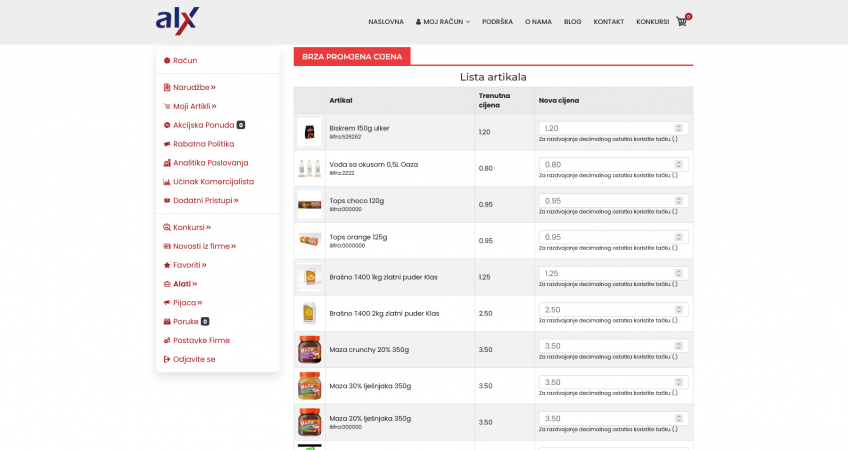Click the Konkursi search icon in sidebar
The width and height of the screenshot is (848, 450).
(167, 227)
